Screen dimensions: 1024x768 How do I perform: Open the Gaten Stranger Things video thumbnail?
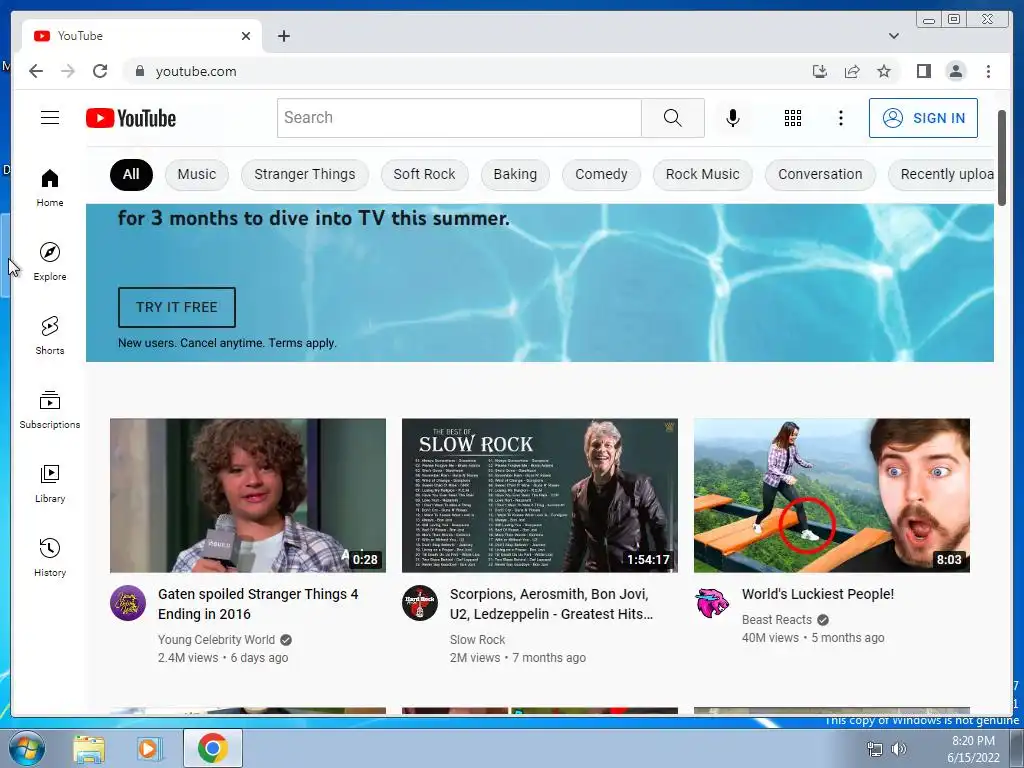click(x=248, y=496)
